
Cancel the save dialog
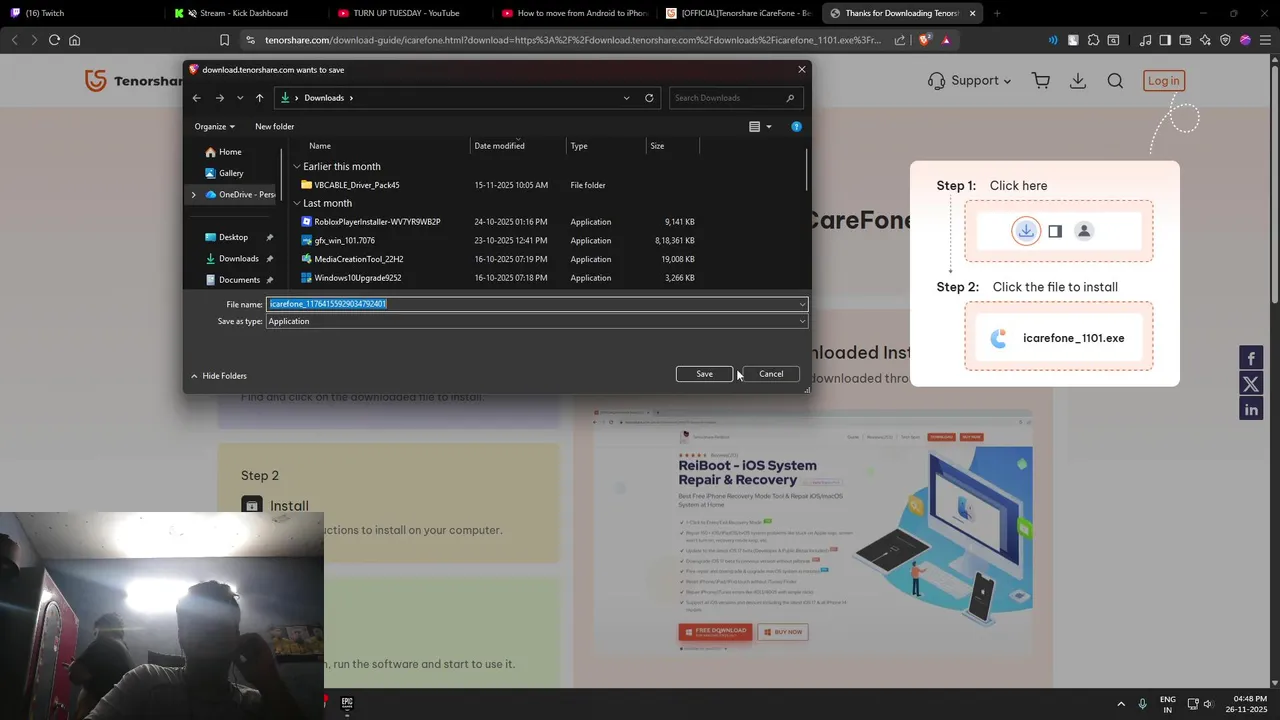click(771, 374)
